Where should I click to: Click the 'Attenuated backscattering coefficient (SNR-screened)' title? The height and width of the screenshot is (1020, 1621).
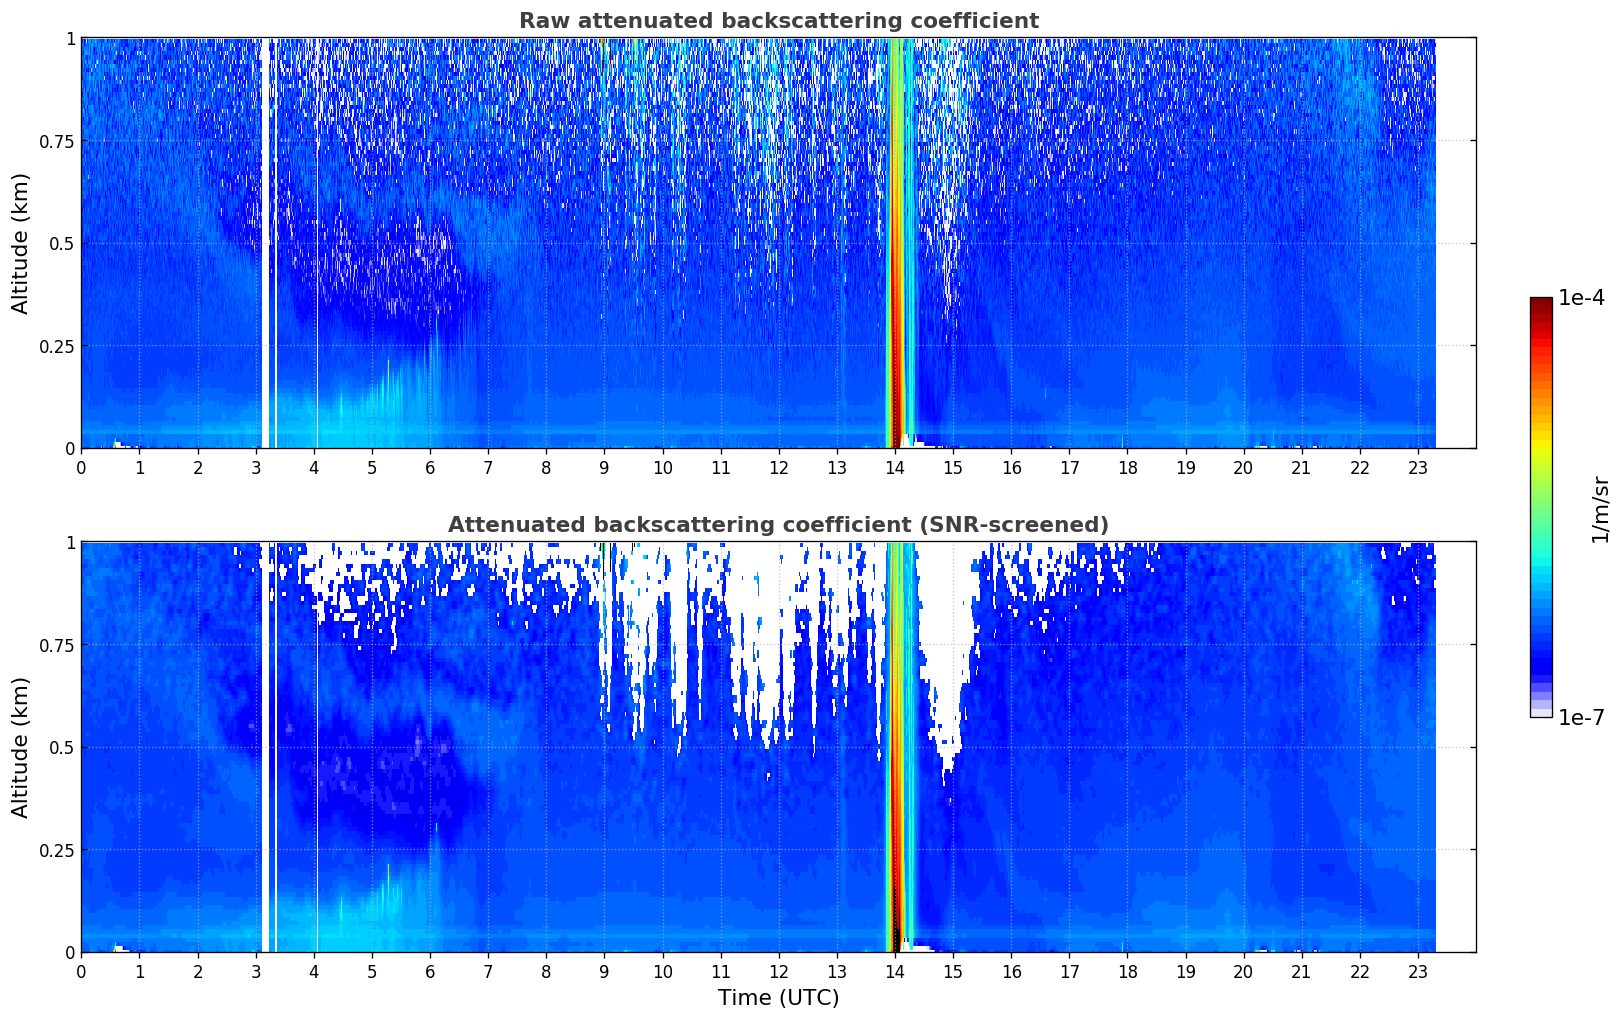click(x=778, y=525)
